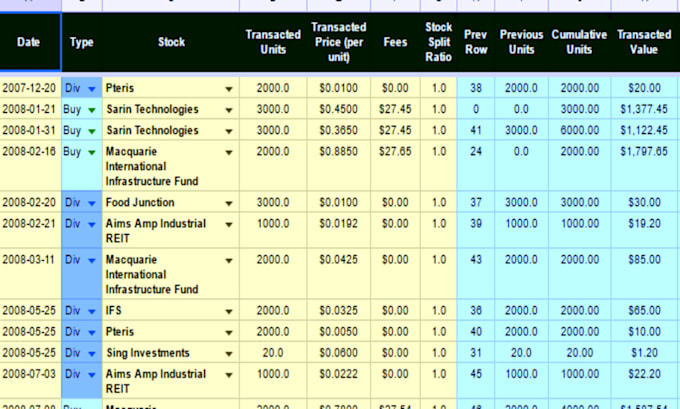Select the IFS stock cell
This screenshot has width=680, height=409.
pyautogui.click(x=170, y=311)
